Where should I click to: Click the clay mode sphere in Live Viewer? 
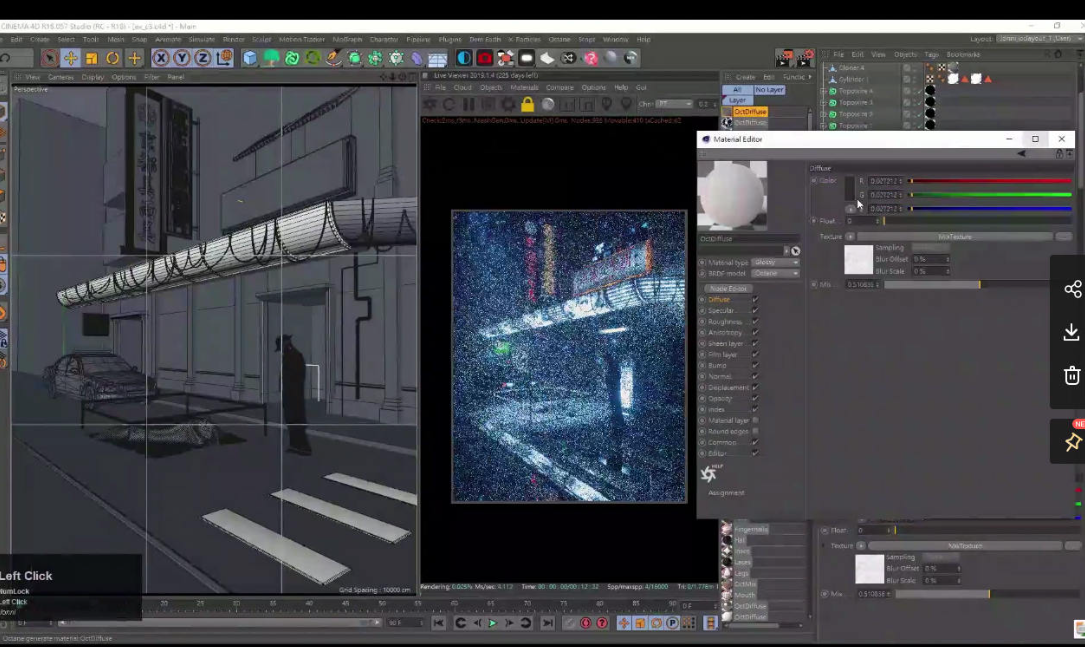(x=548, y=104)
